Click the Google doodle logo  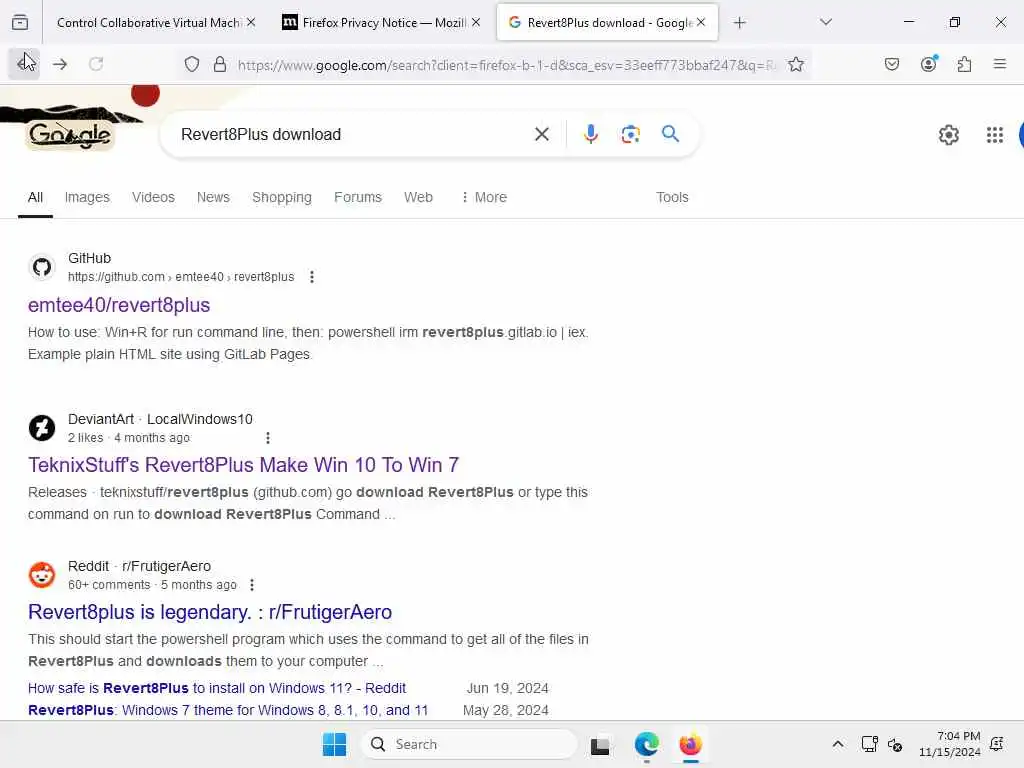point(70,135)
